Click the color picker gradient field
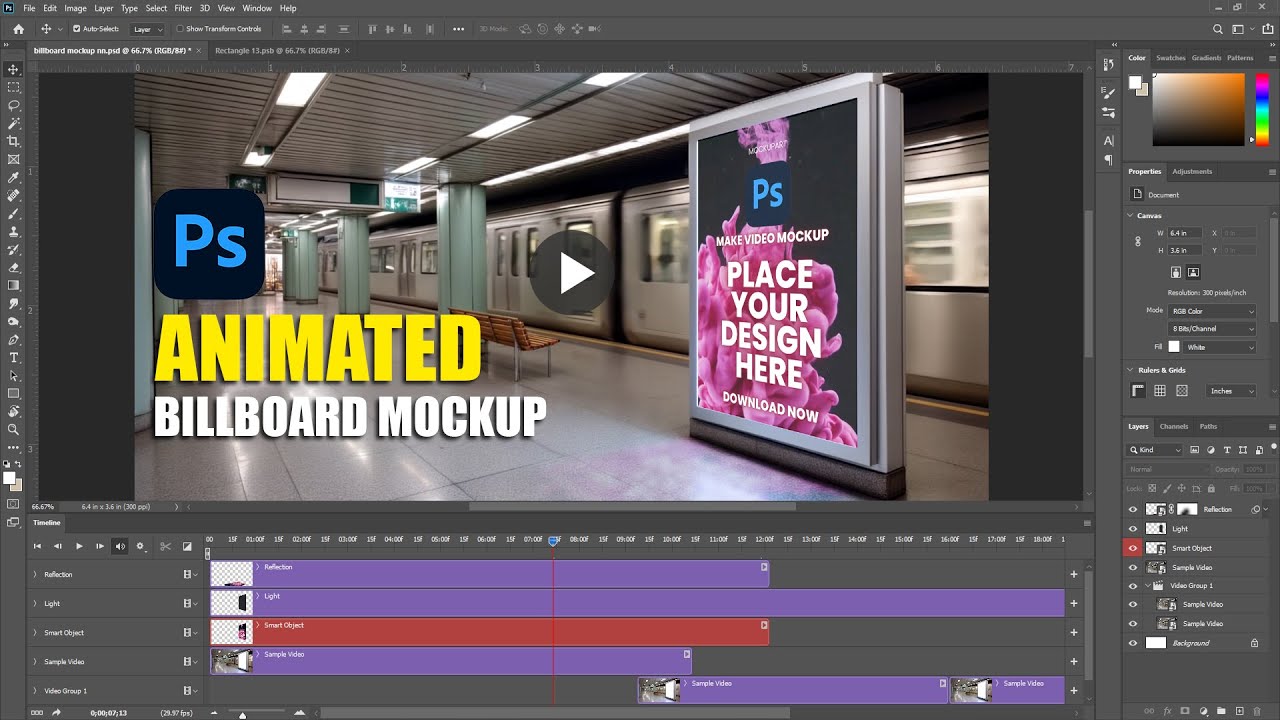Viewport: 1280px width, 720px height. point(1199,110)
